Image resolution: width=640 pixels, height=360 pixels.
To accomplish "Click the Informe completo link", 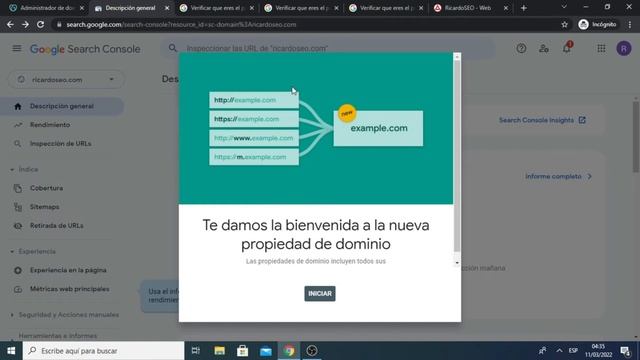I will point(558,176).
